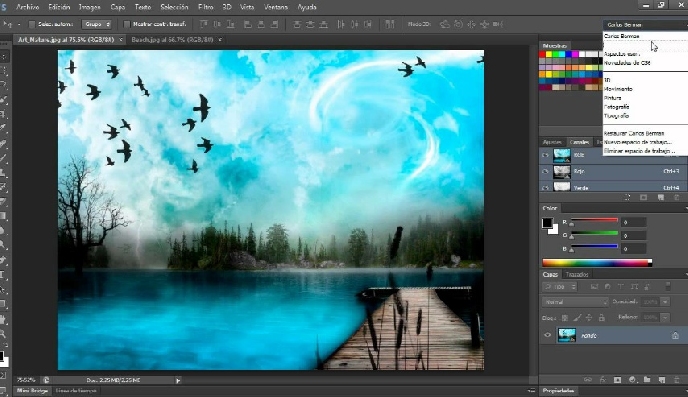Enable Mostrar contr. transf. checkbox
Viewport: 688px width, 397px height.
pos(127,24)
